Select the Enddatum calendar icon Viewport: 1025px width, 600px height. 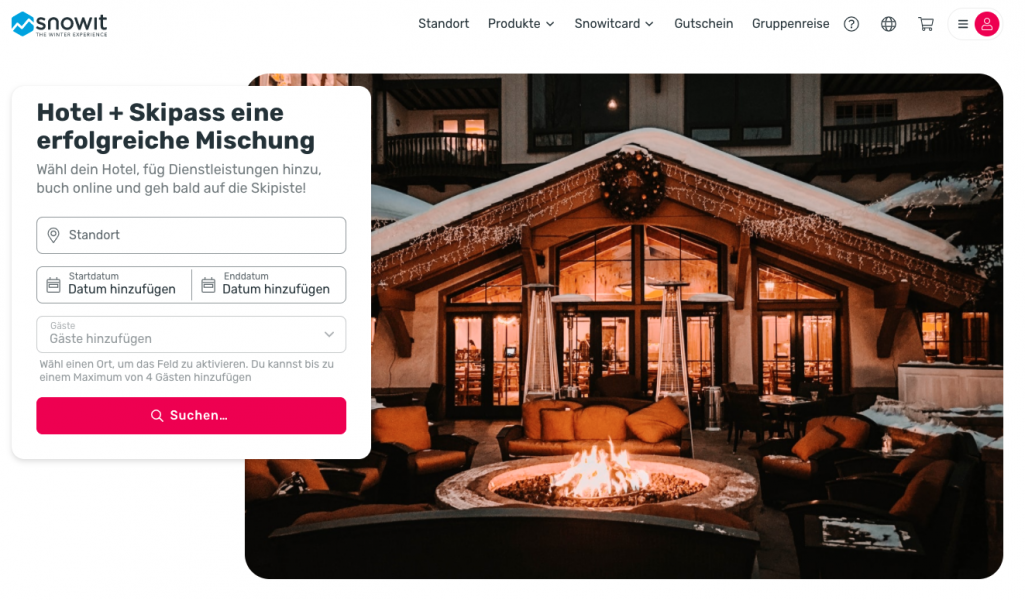tap(208, 285)
